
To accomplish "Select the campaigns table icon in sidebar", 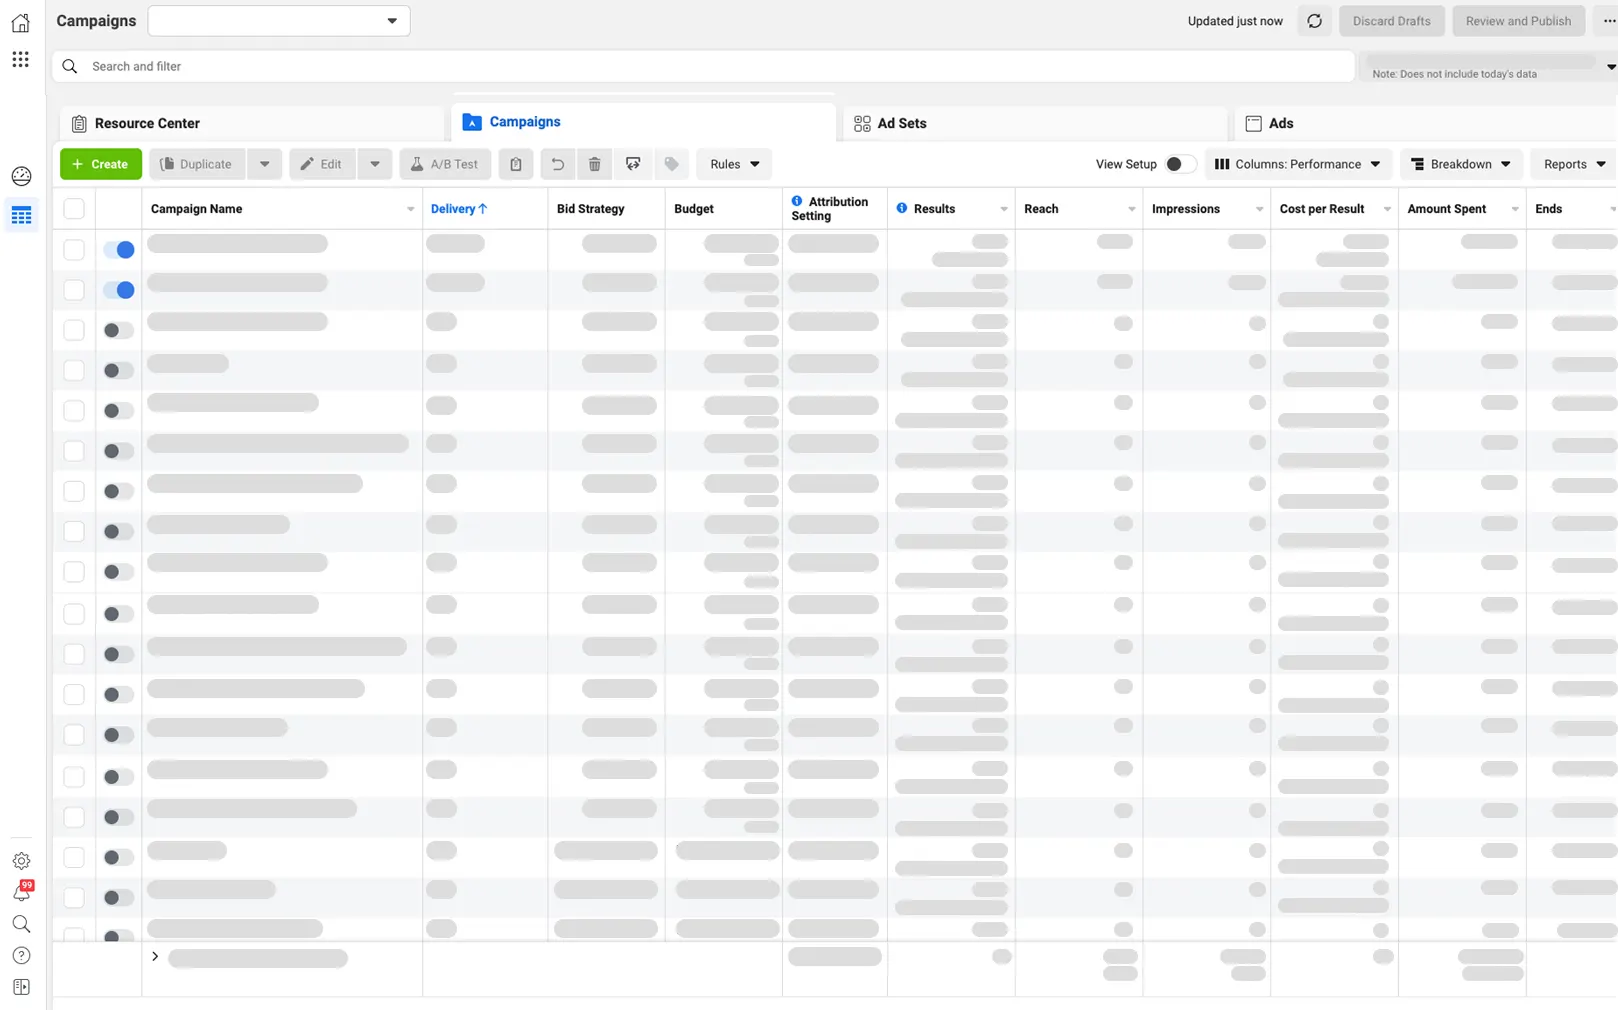I will 21,215.
